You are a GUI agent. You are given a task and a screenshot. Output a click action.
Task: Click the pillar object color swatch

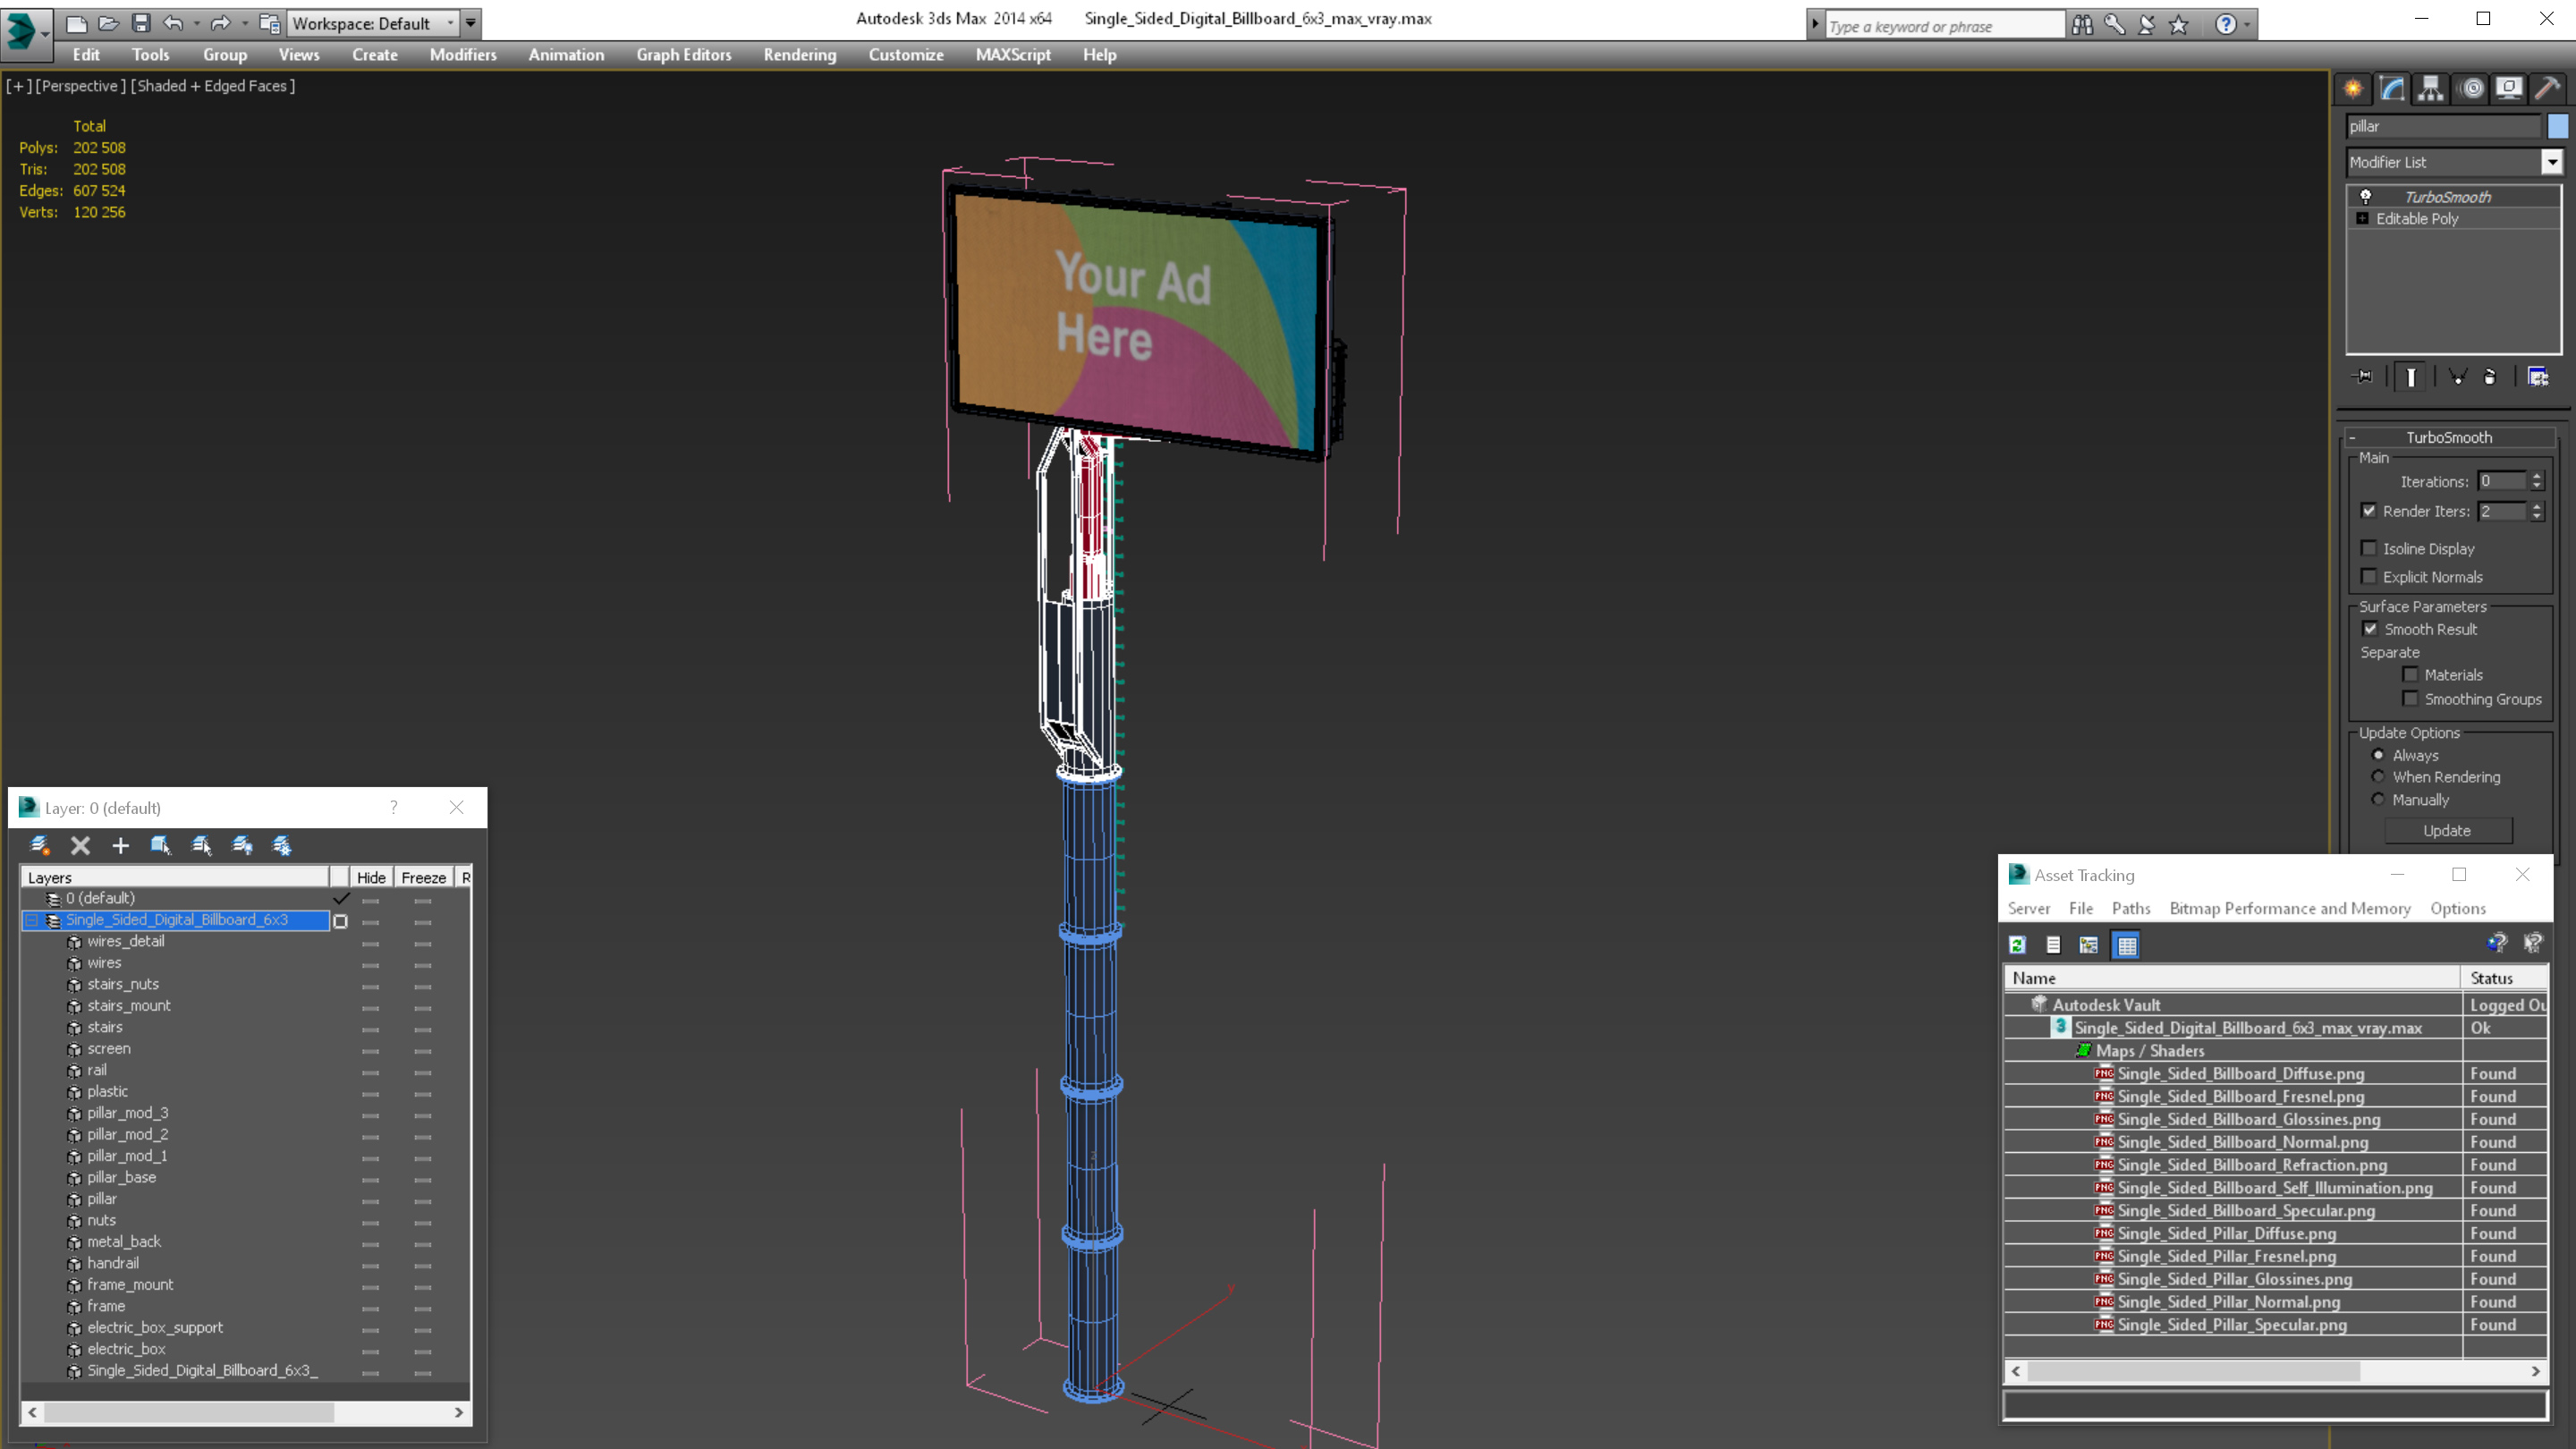[2557, 126]
